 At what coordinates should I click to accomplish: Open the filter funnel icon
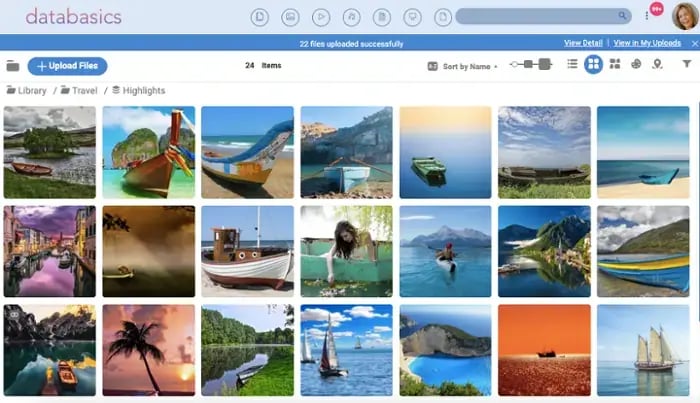tap(686, 64)
